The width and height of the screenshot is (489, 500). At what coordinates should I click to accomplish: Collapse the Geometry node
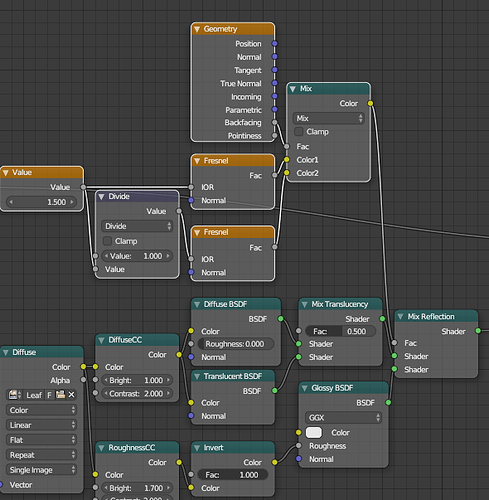tap(197, 29)
